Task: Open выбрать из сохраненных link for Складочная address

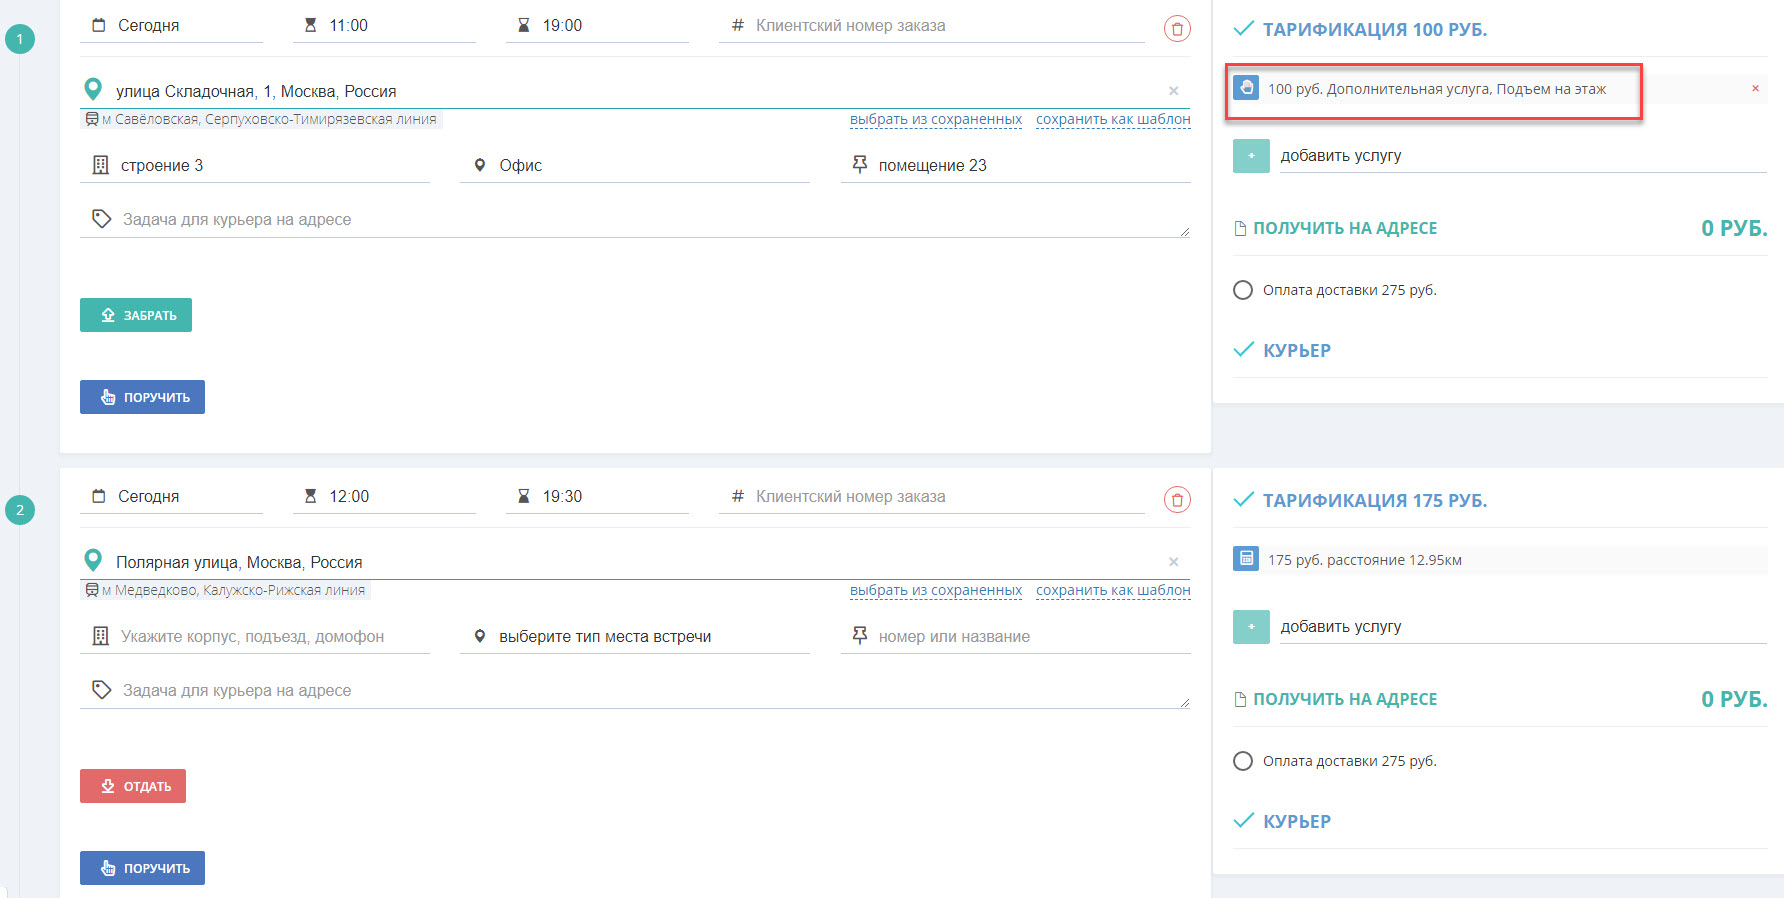Action: [936, 119]
